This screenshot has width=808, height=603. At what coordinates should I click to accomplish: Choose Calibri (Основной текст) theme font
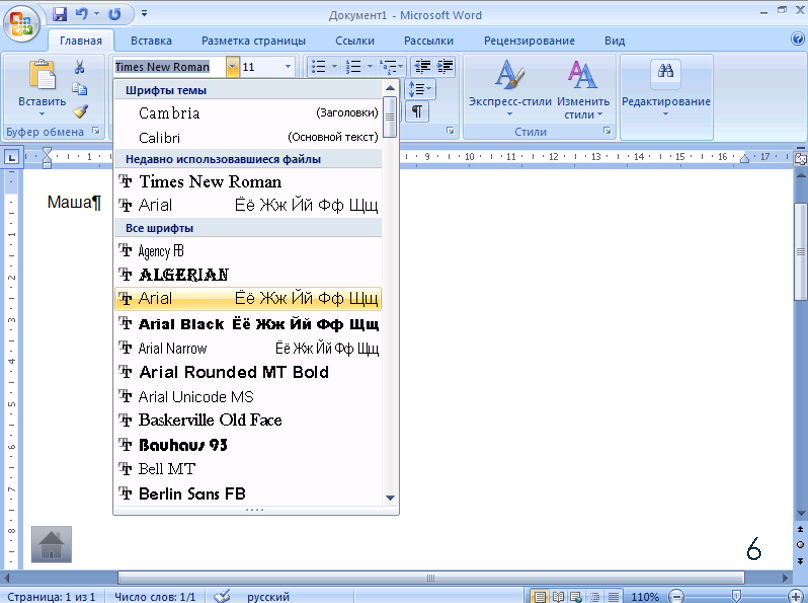[248, 138]
